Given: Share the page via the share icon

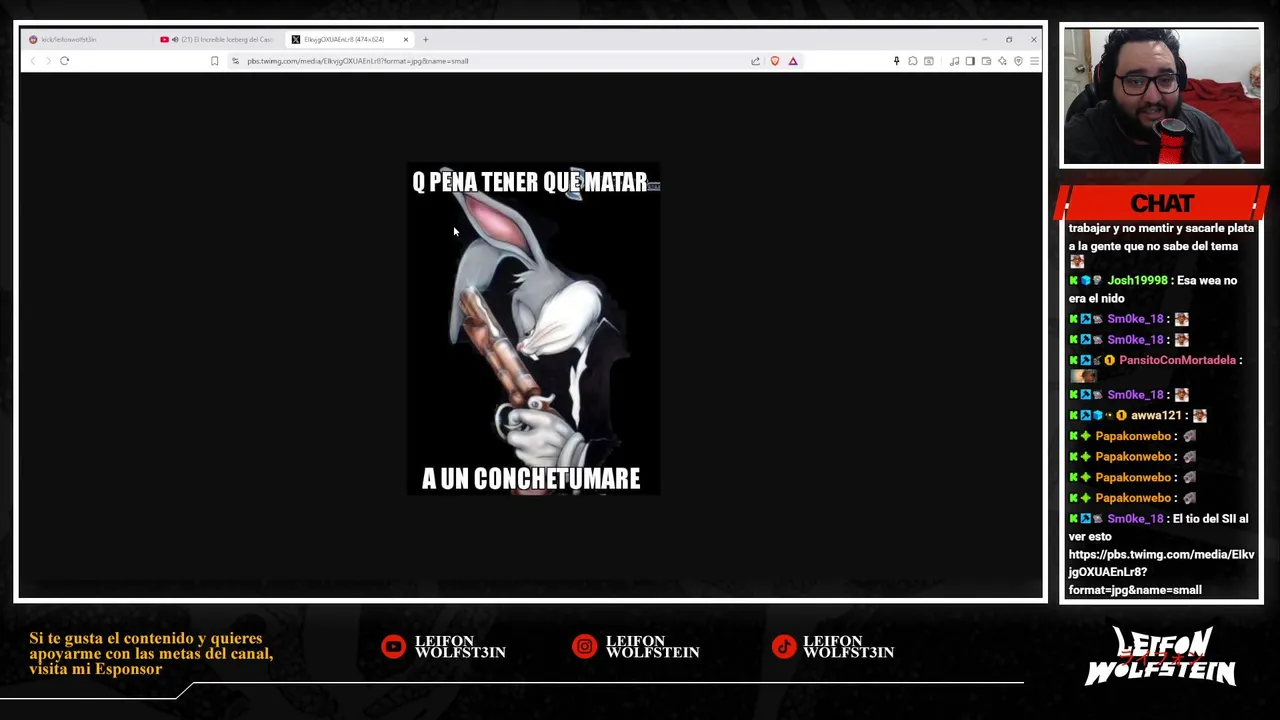Looking at the screenshot, I should pyautogui.click(x=755, y=61).
